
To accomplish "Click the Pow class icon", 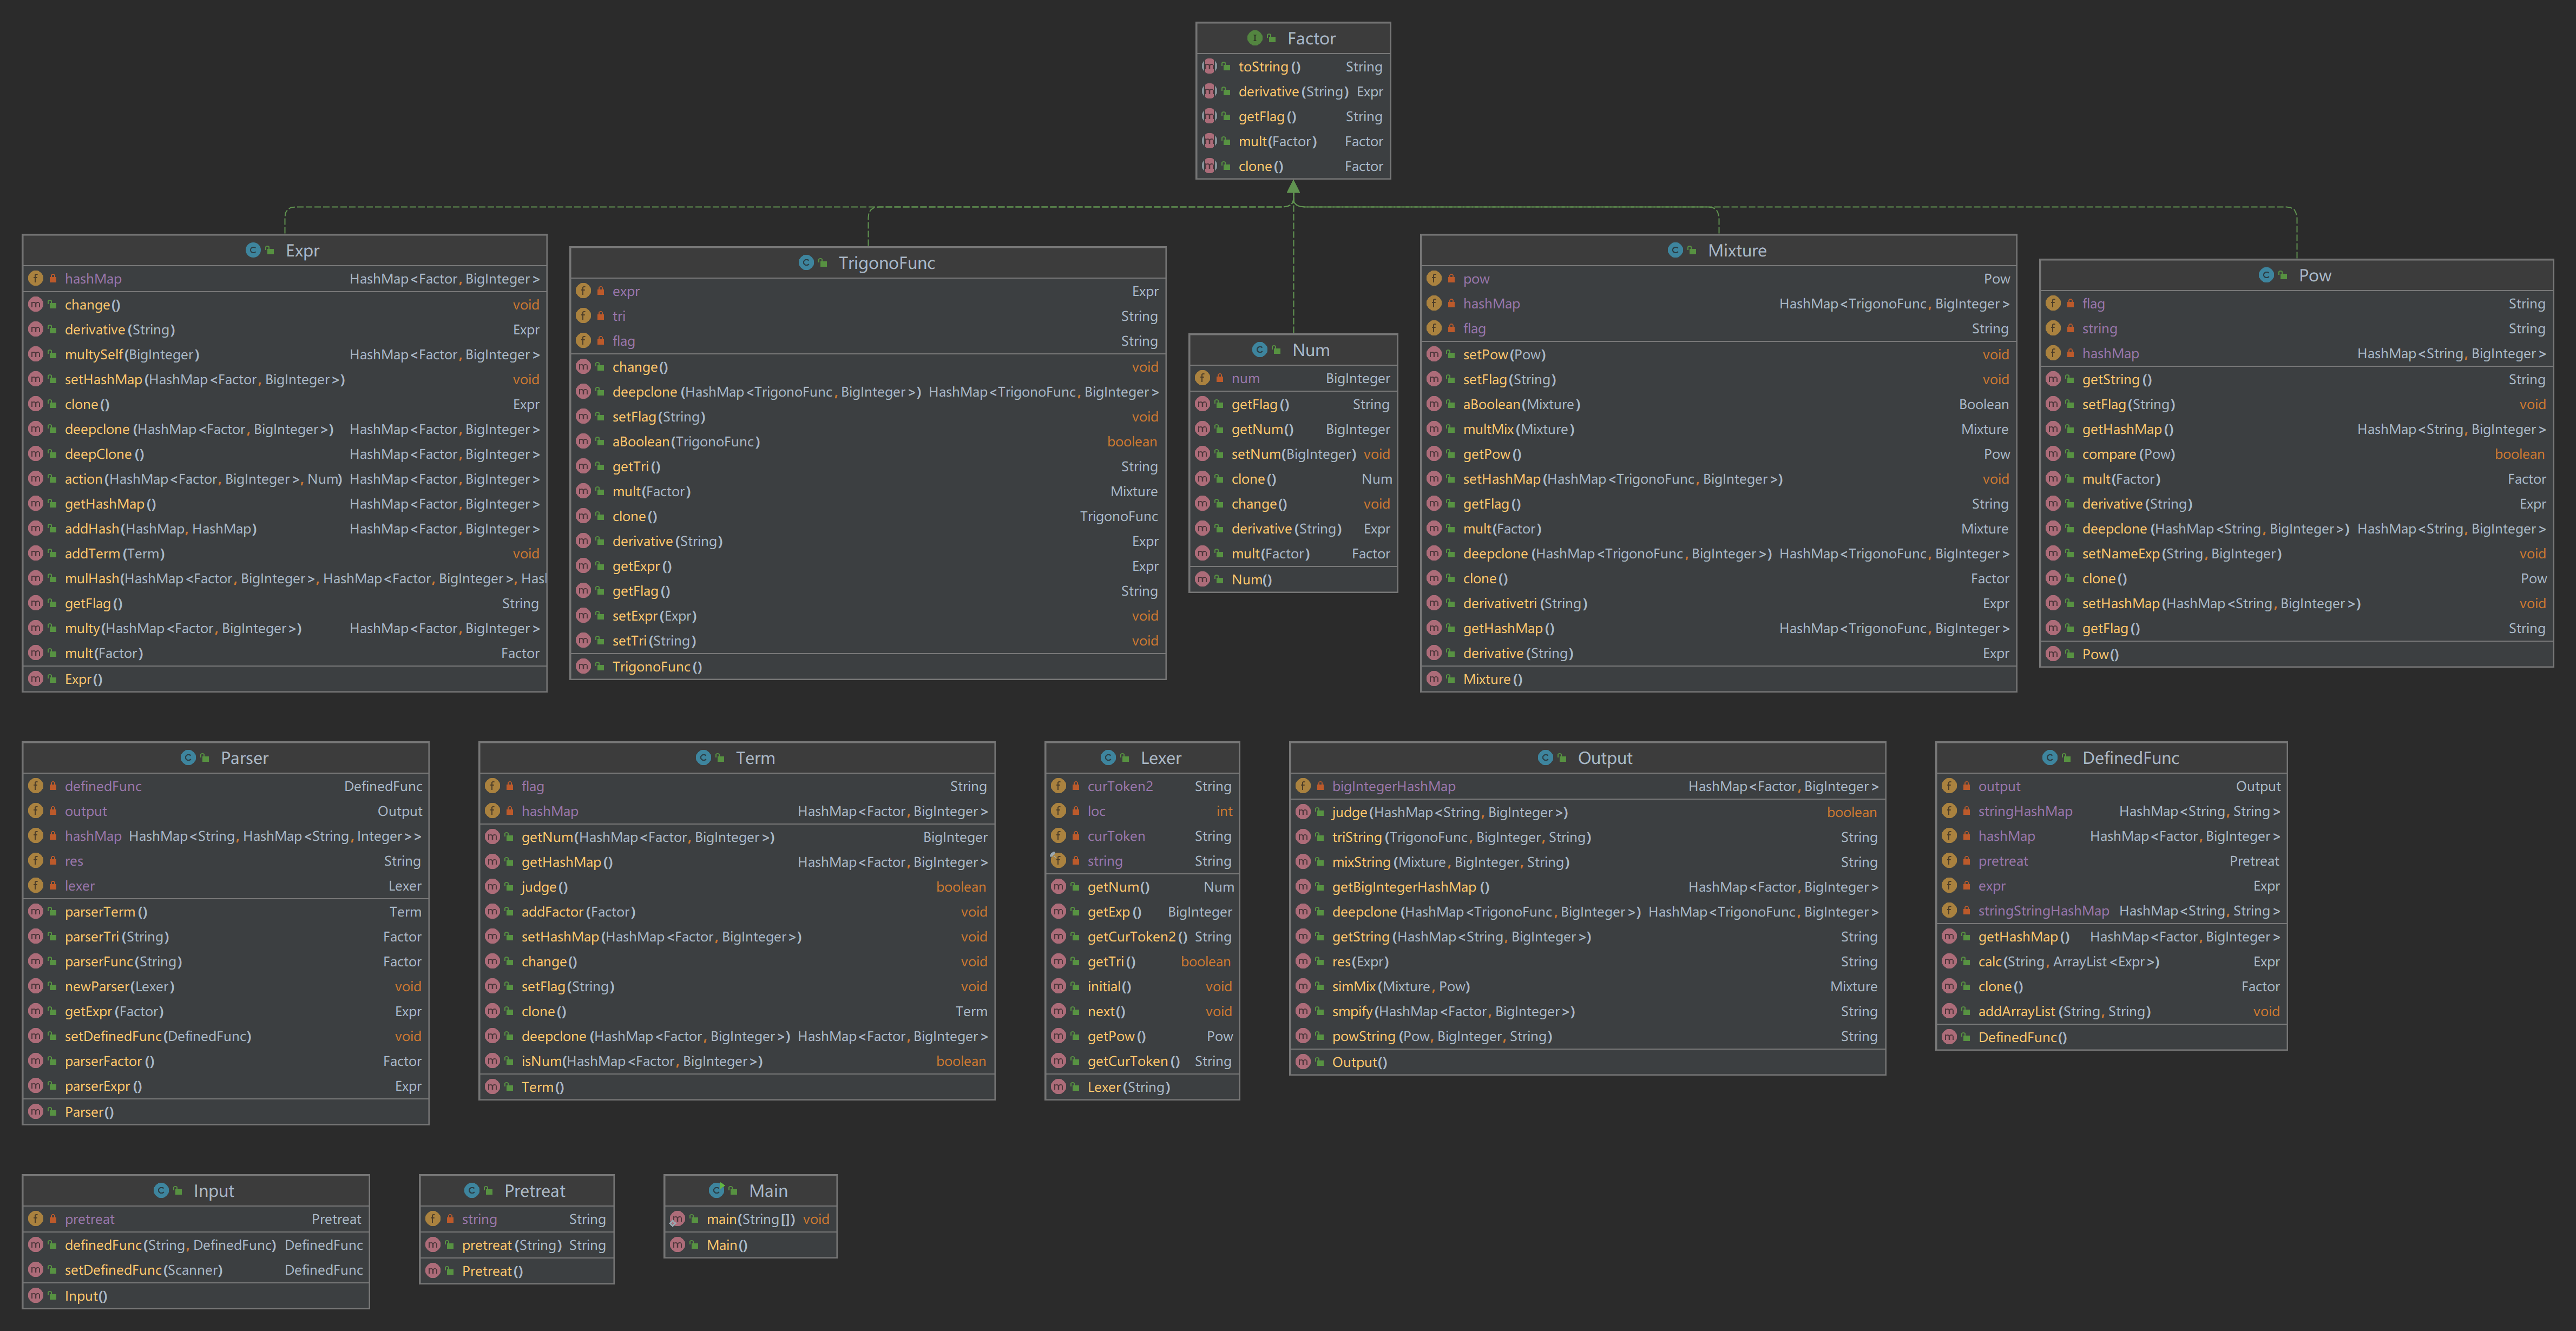I will pyautogui.click(x=2266, y=275).
